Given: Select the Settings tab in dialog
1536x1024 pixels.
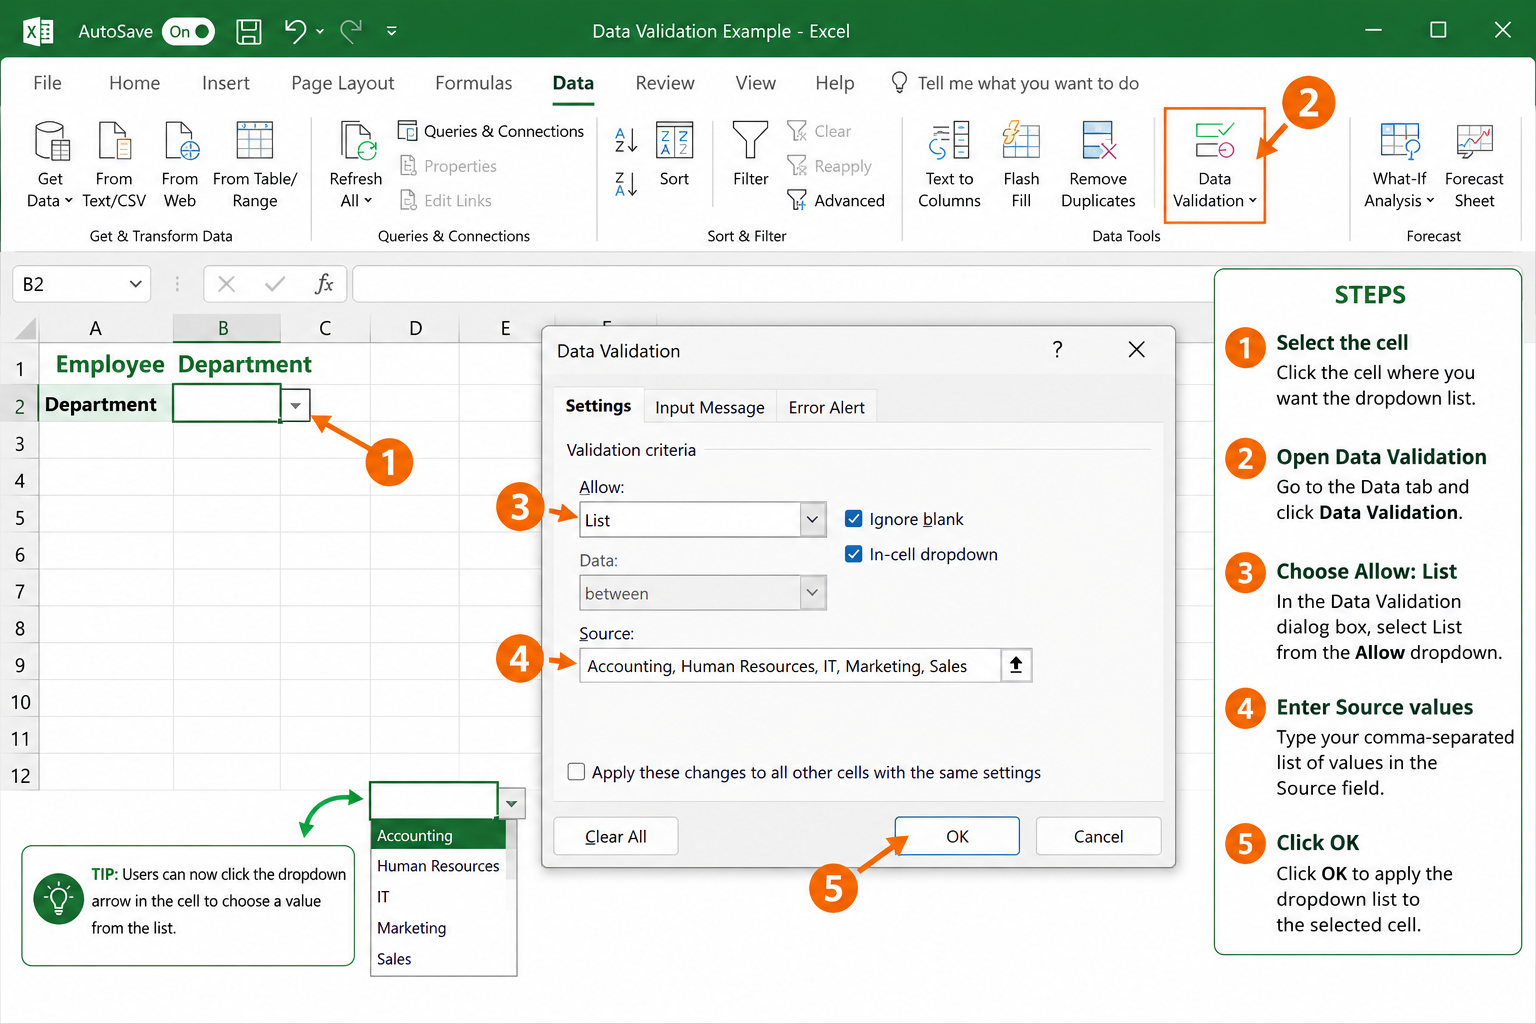Looking at the screenshot, I should (x=598, y=405).
